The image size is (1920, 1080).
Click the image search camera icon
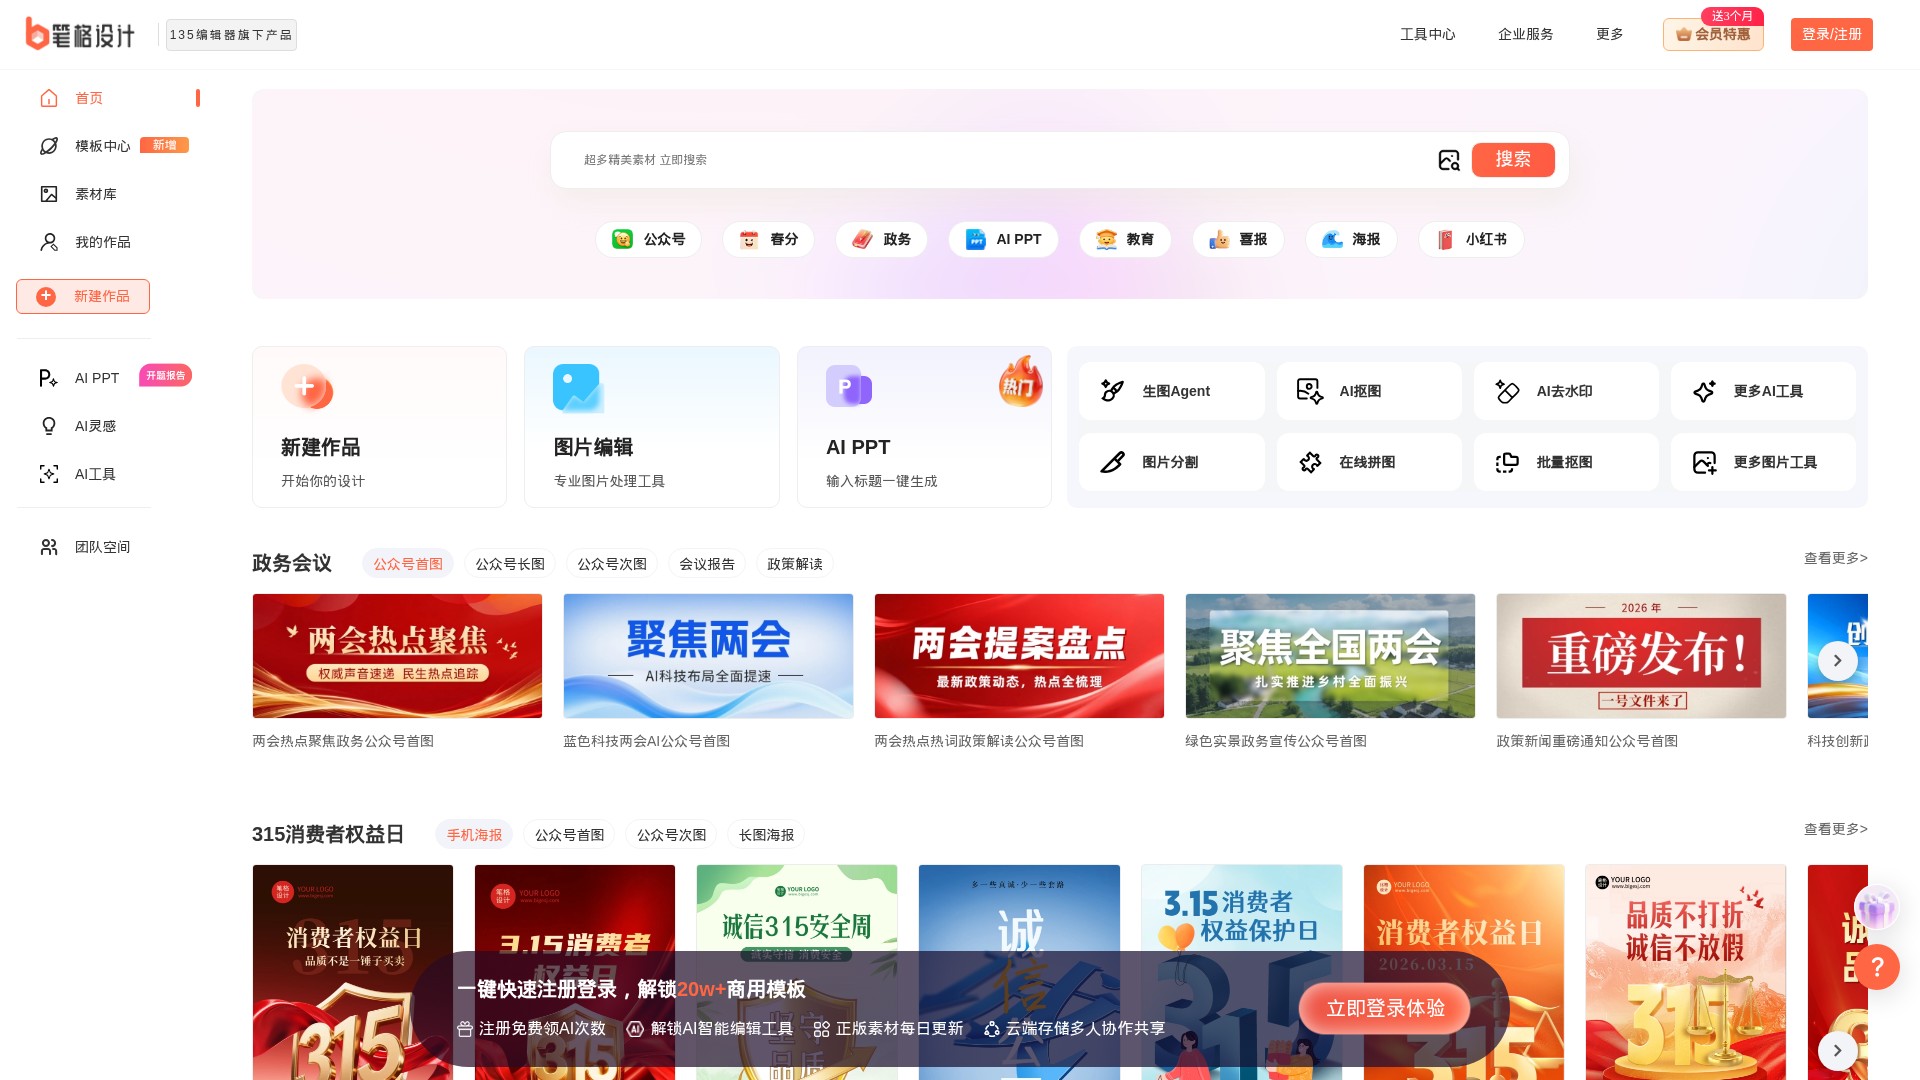click(x=1449, y=160)
